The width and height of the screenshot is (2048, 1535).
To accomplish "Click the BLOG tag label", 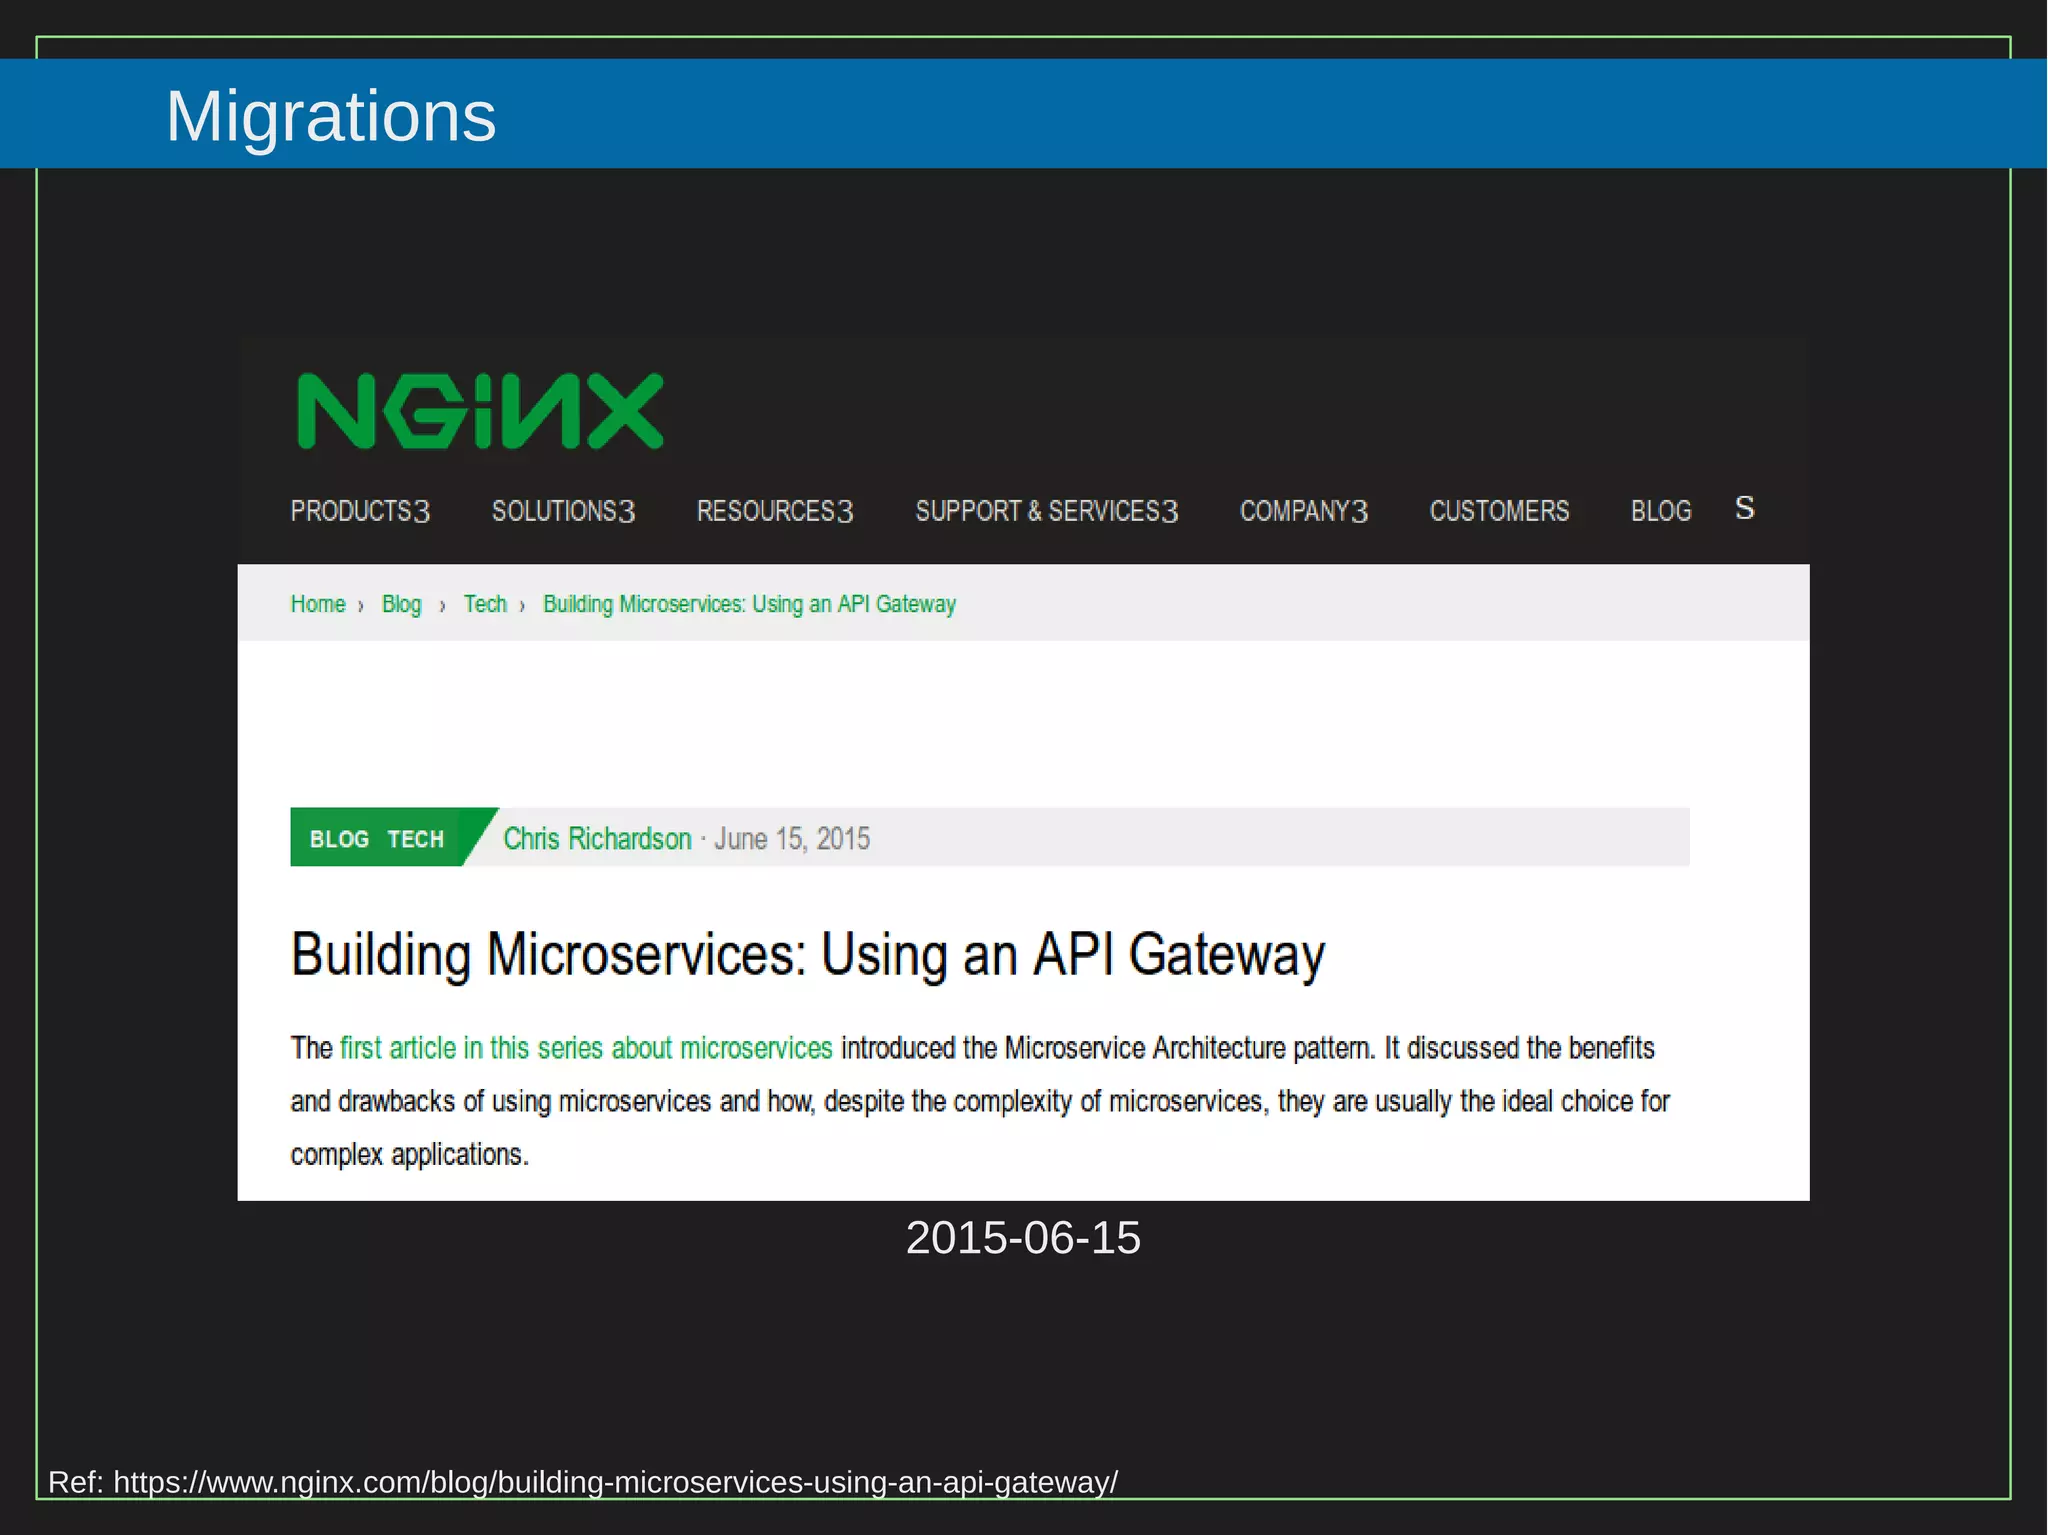I will click(x=339, y=839).
